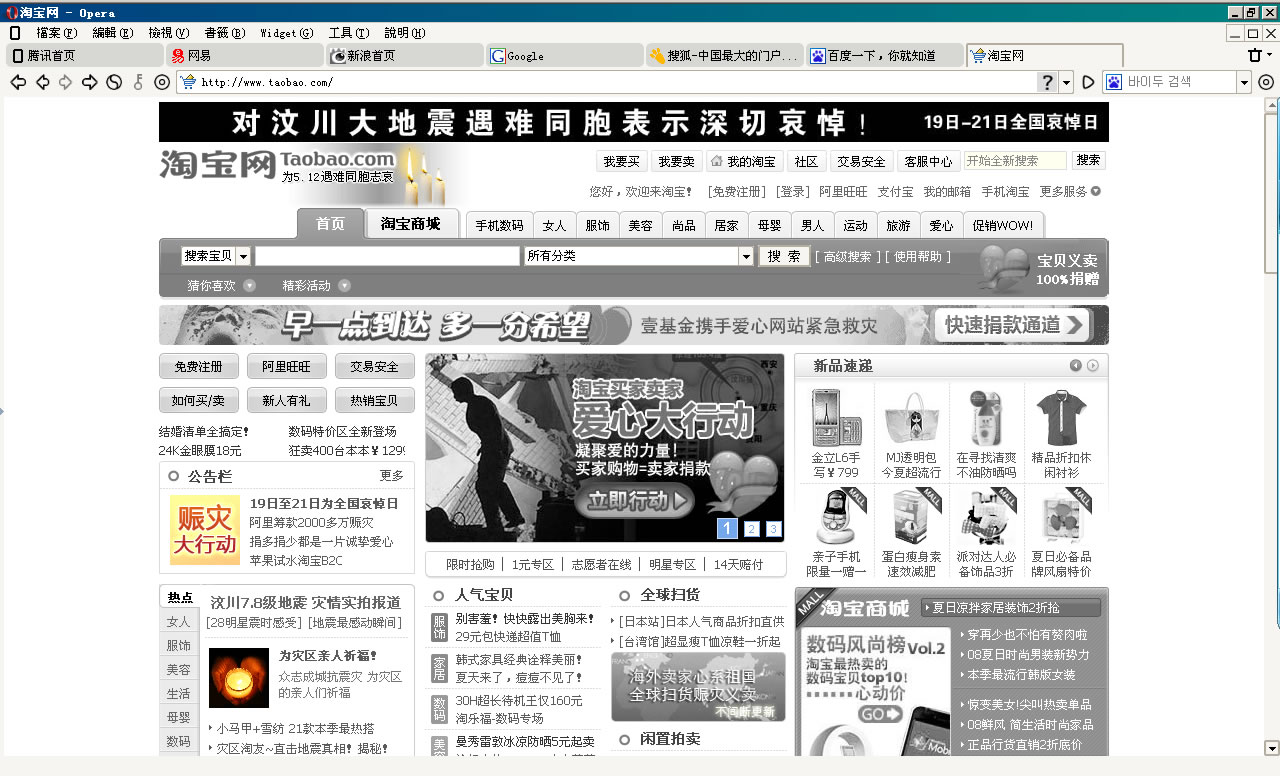This screenshot has height=776, width=1280.
Task: Open the 所有分类 category dropdown
Action: [x=746, y=256]
